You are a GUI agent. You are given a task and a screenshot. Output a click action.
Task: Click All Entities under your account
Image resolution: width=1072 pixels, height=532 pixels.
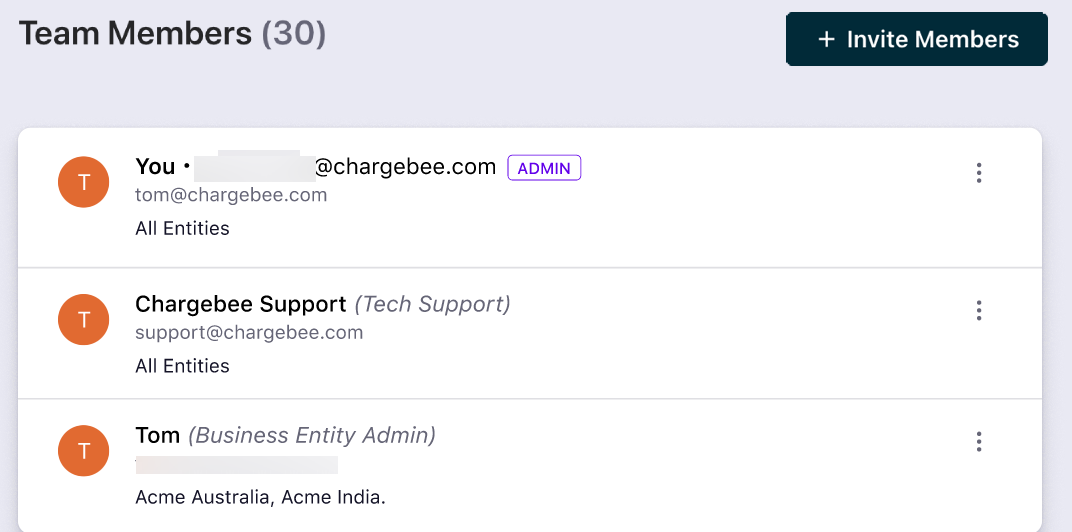point(182,229)
